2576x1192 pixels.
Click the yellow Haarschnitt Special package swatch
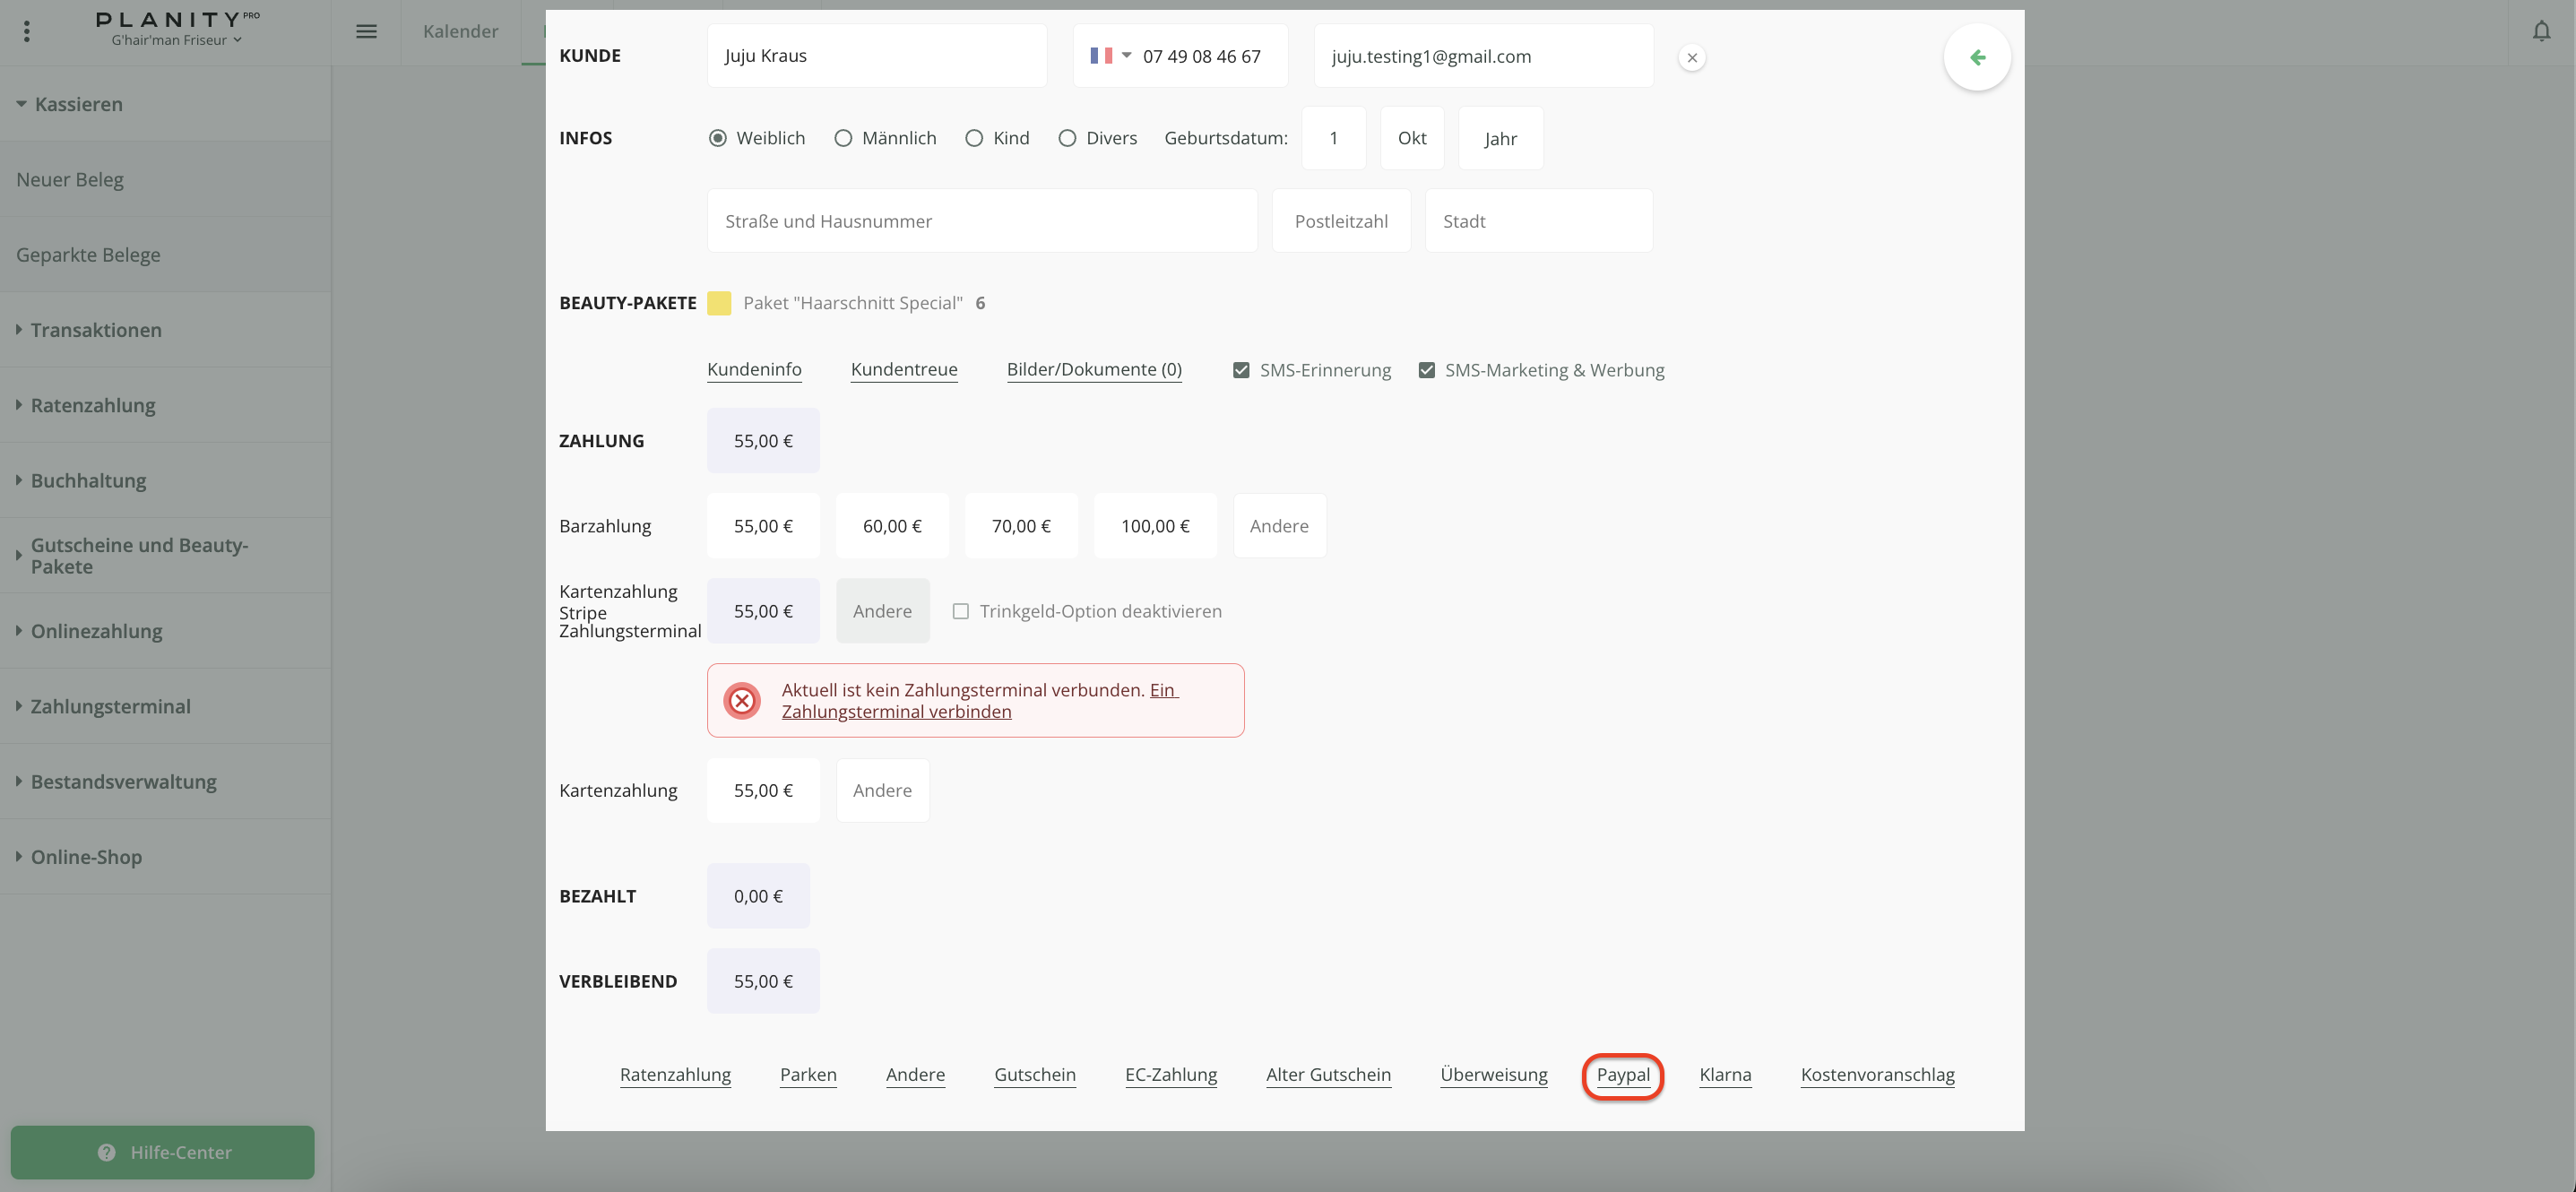click(718, 303)
